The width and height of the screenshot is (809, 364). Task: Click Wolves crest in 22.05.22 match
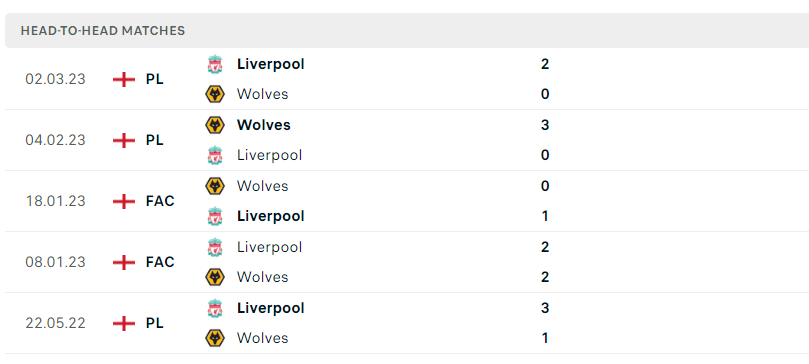215,338
